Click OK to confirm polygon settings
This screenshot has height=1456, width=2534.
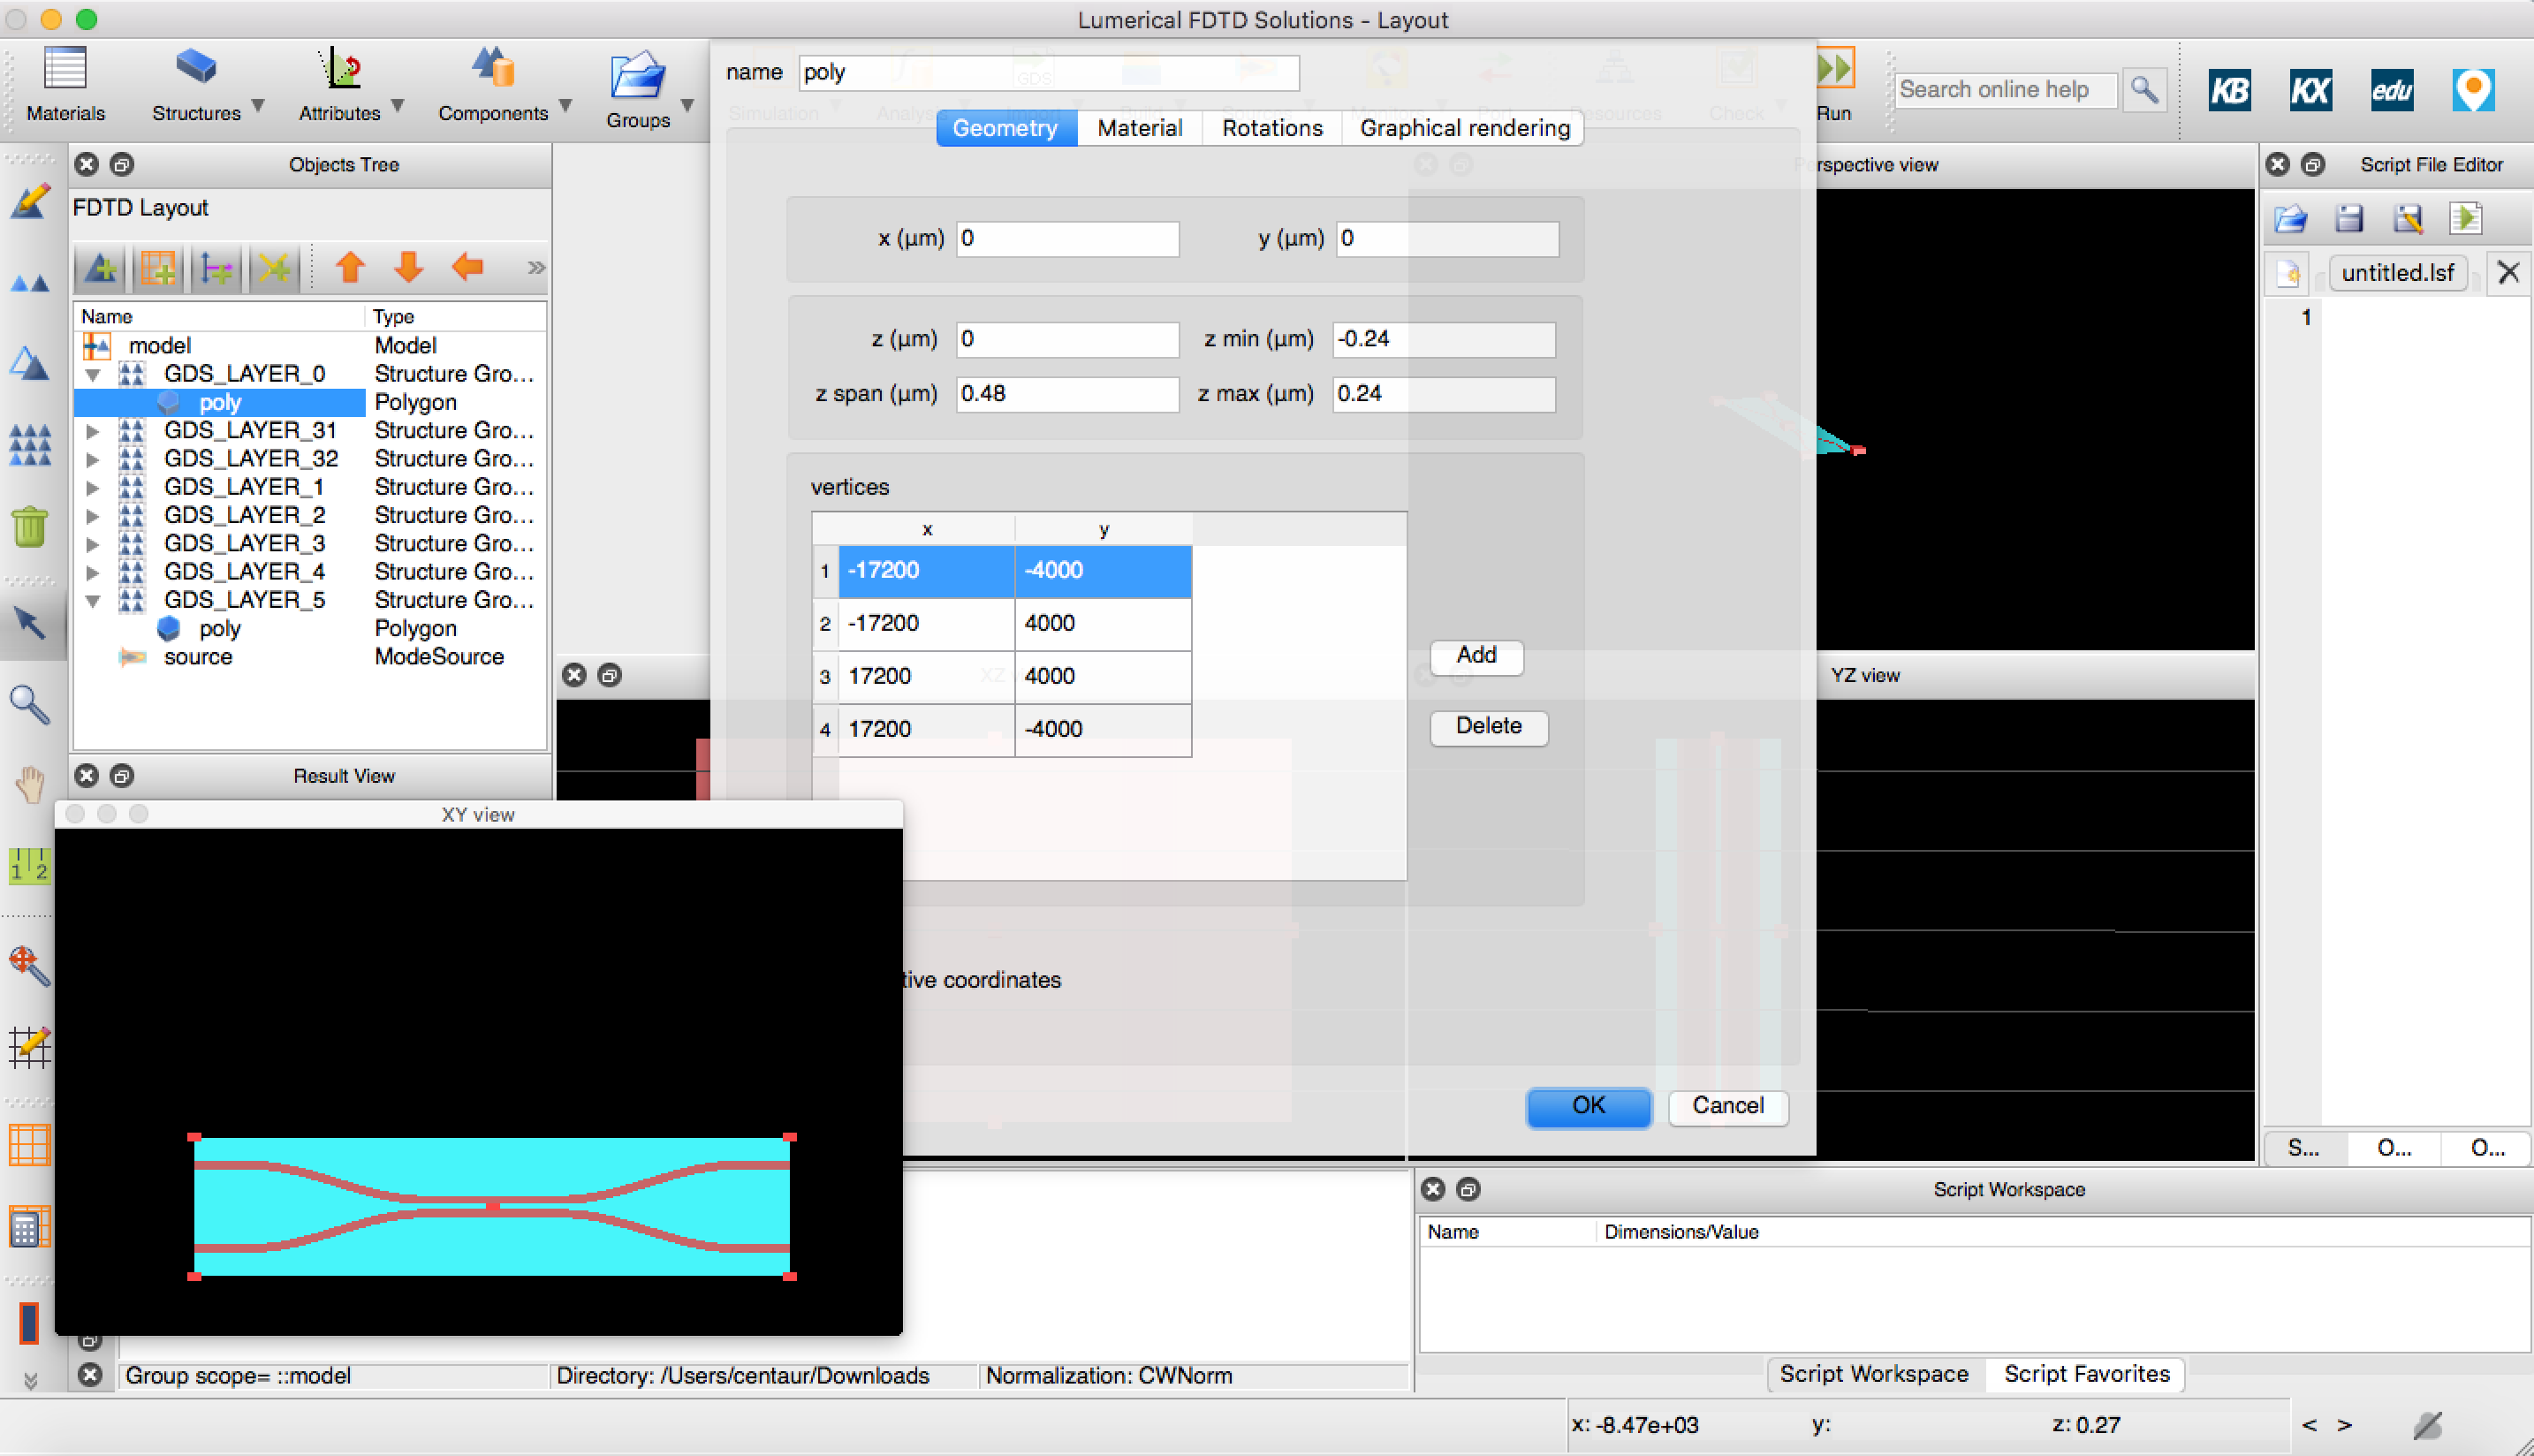[x=1588, y=1107]
